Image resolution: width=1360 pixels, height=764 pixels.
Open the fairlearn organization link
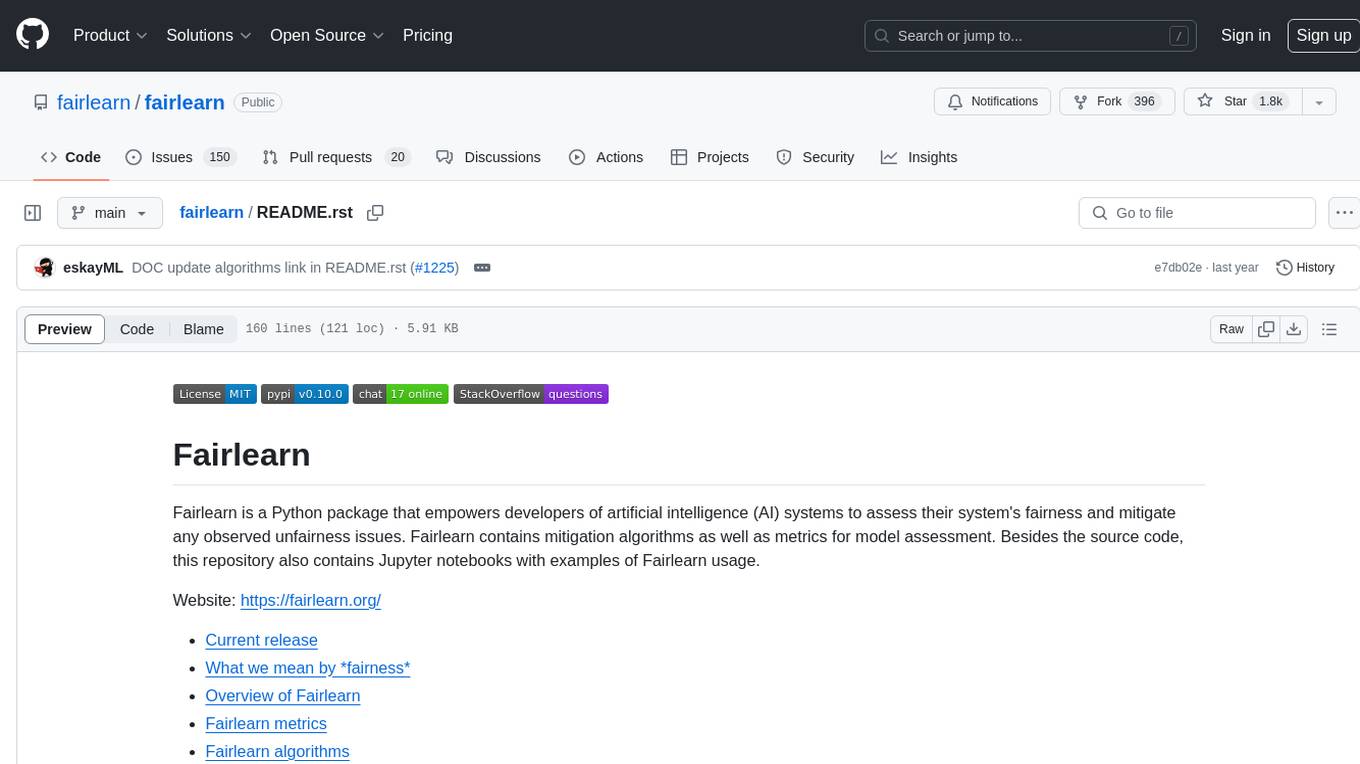click(x=94, y=102)
